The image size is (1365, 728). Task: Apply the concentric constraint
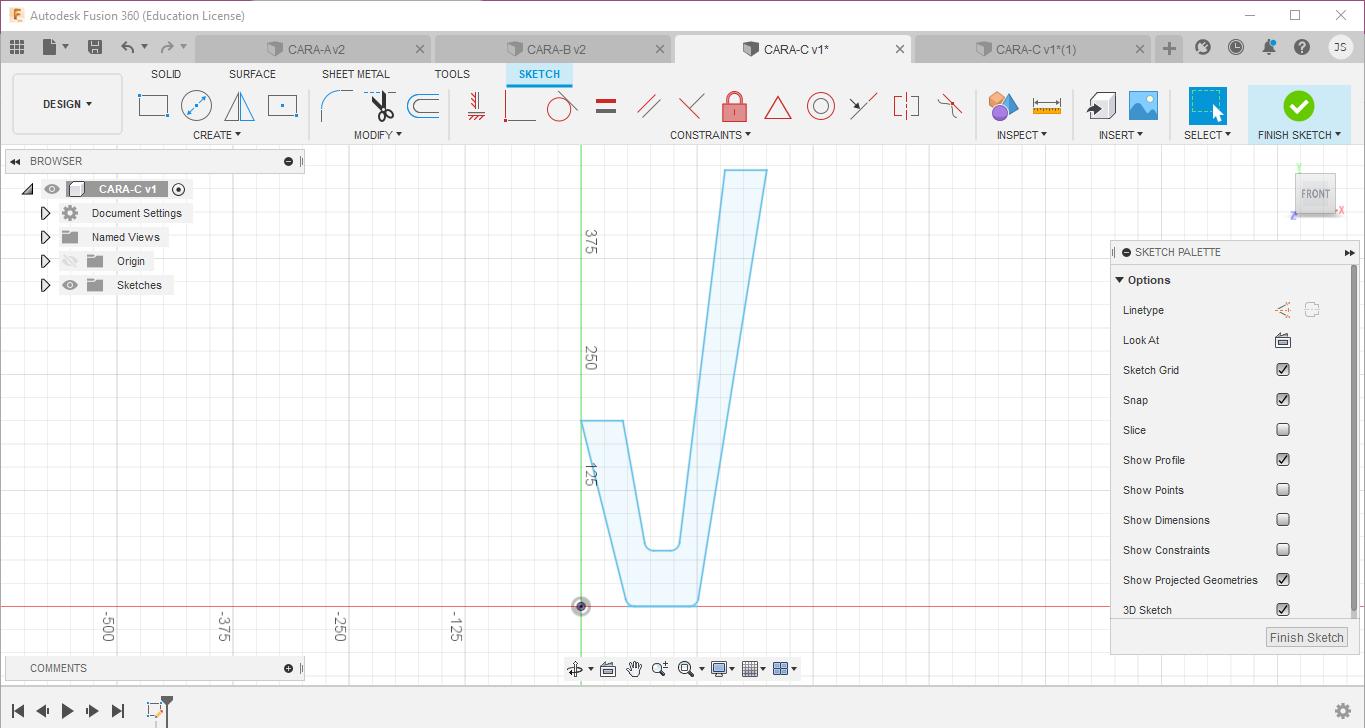click(x=821, y=105)
